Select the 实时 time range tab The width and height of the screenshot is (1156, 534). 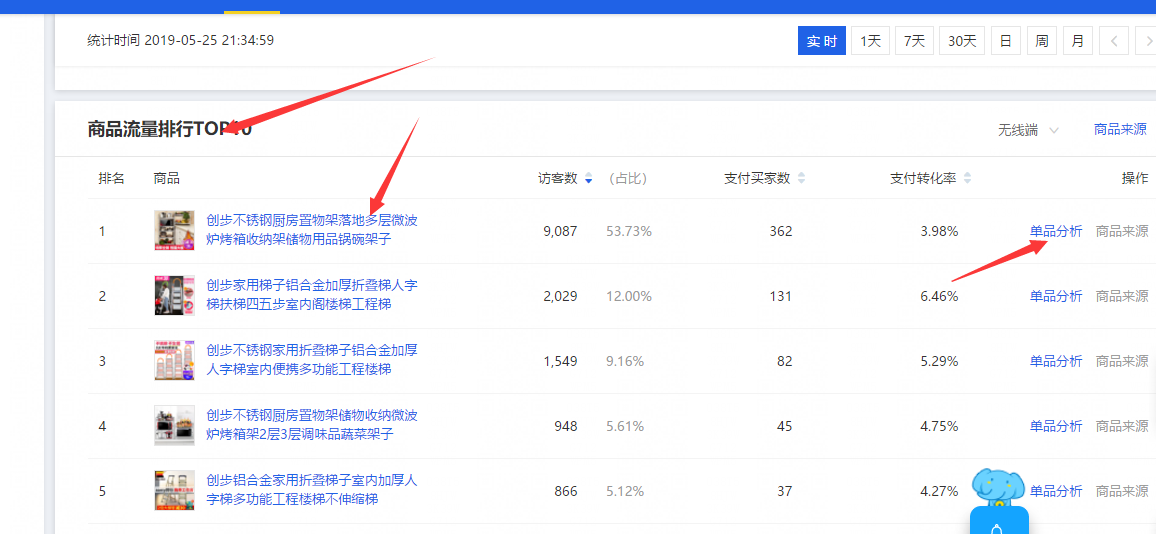[821, 41]
